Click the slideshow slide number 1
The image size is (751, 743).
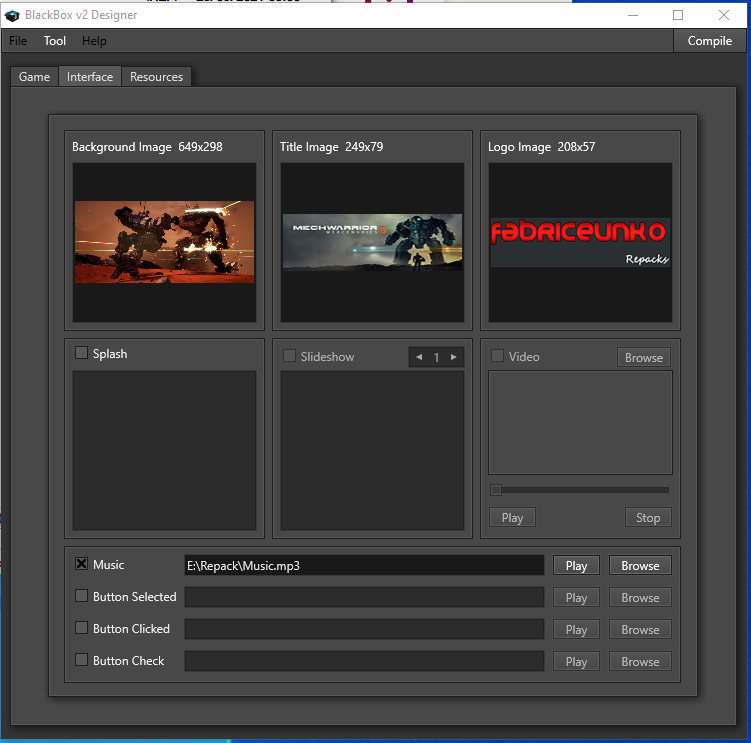pyautogui.click(x=436, y=357)
